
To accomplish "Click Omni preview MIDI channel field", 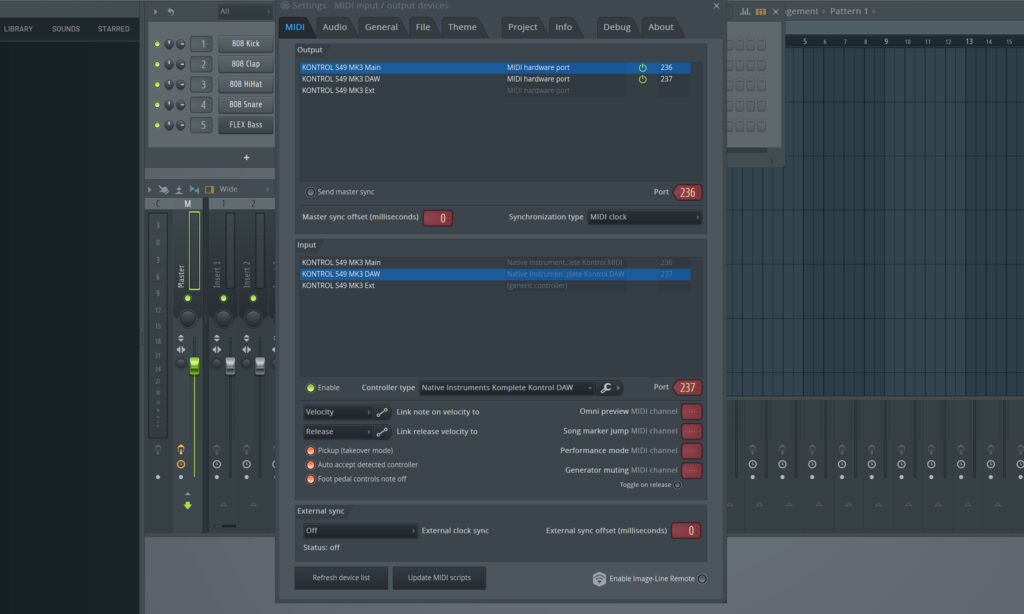I will (691, 412).
